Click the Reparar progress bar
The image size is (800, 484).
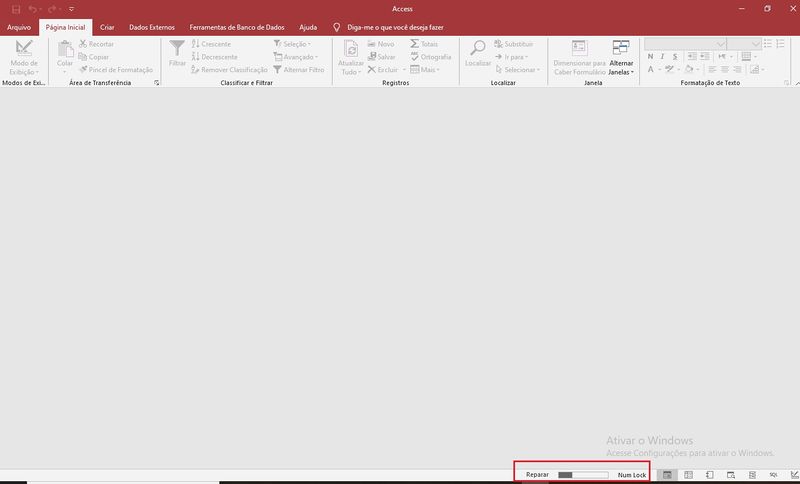(x=583, y=475)
